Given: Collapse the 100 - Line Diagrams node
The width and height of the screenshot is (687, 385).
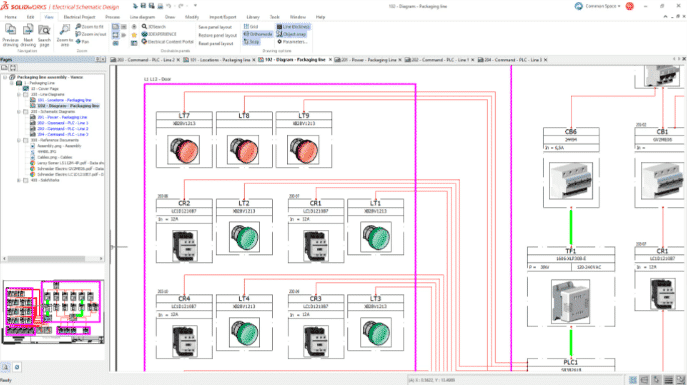Looking at the screenshot, I should pyautogui.click(x=19, y=94).
